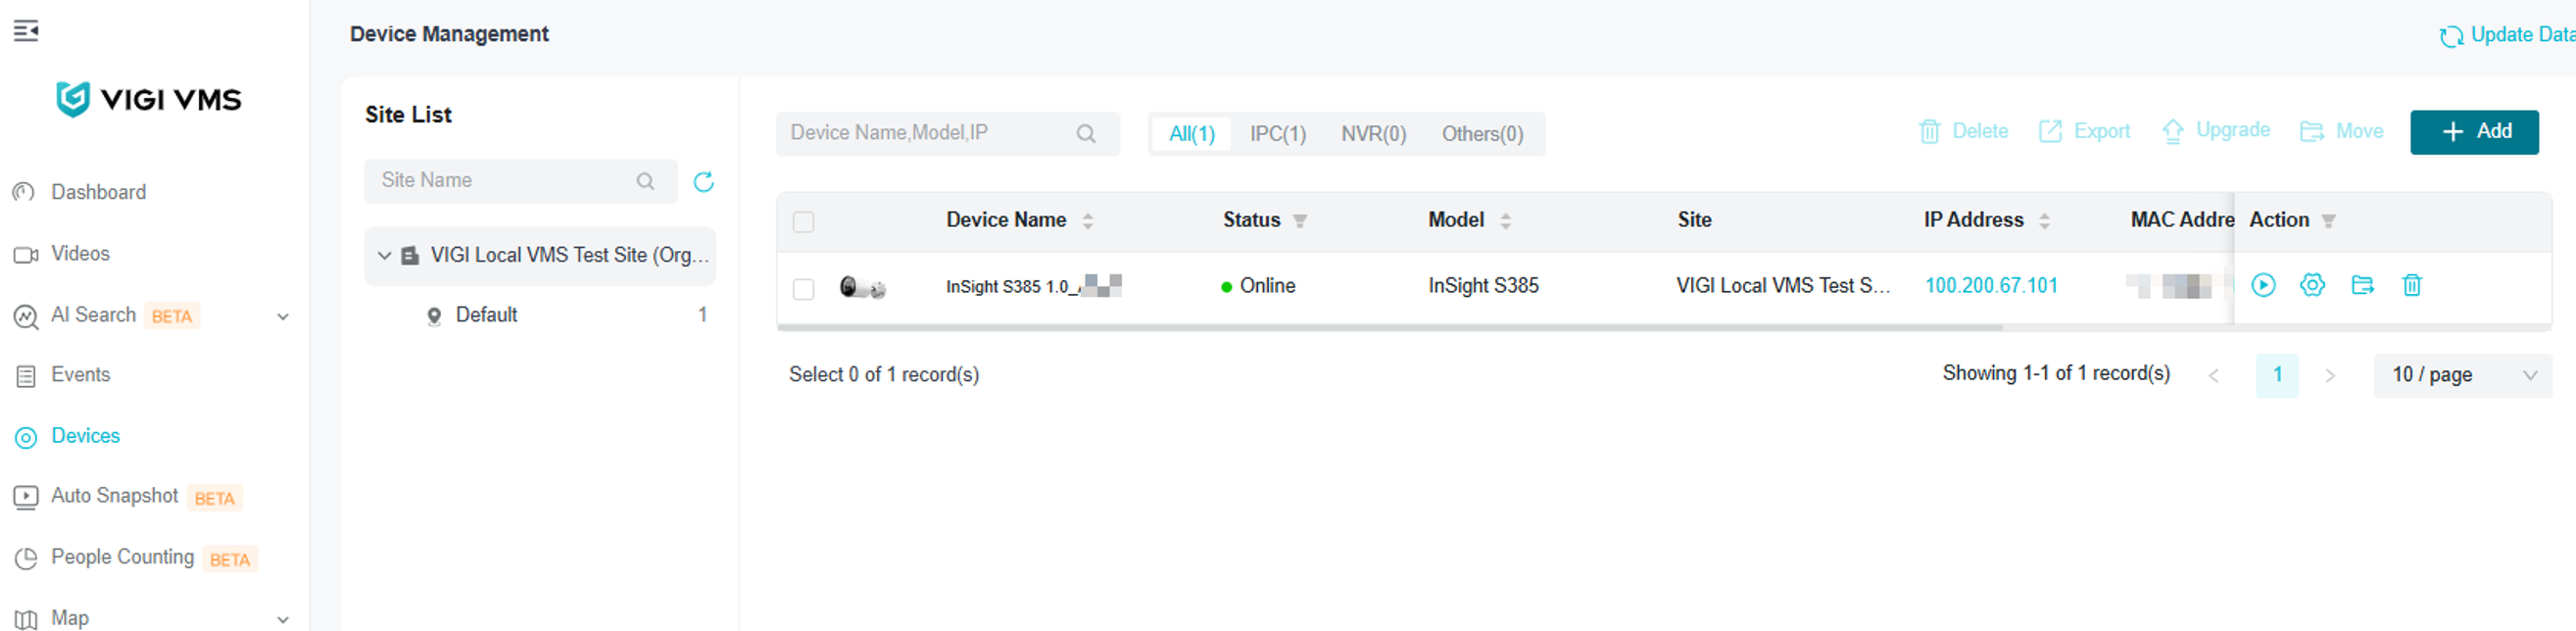Image resolution: width=2576 pixels, height=631 pixels.
Task: Select Devices in the sidebar
Action: (85, 436)
